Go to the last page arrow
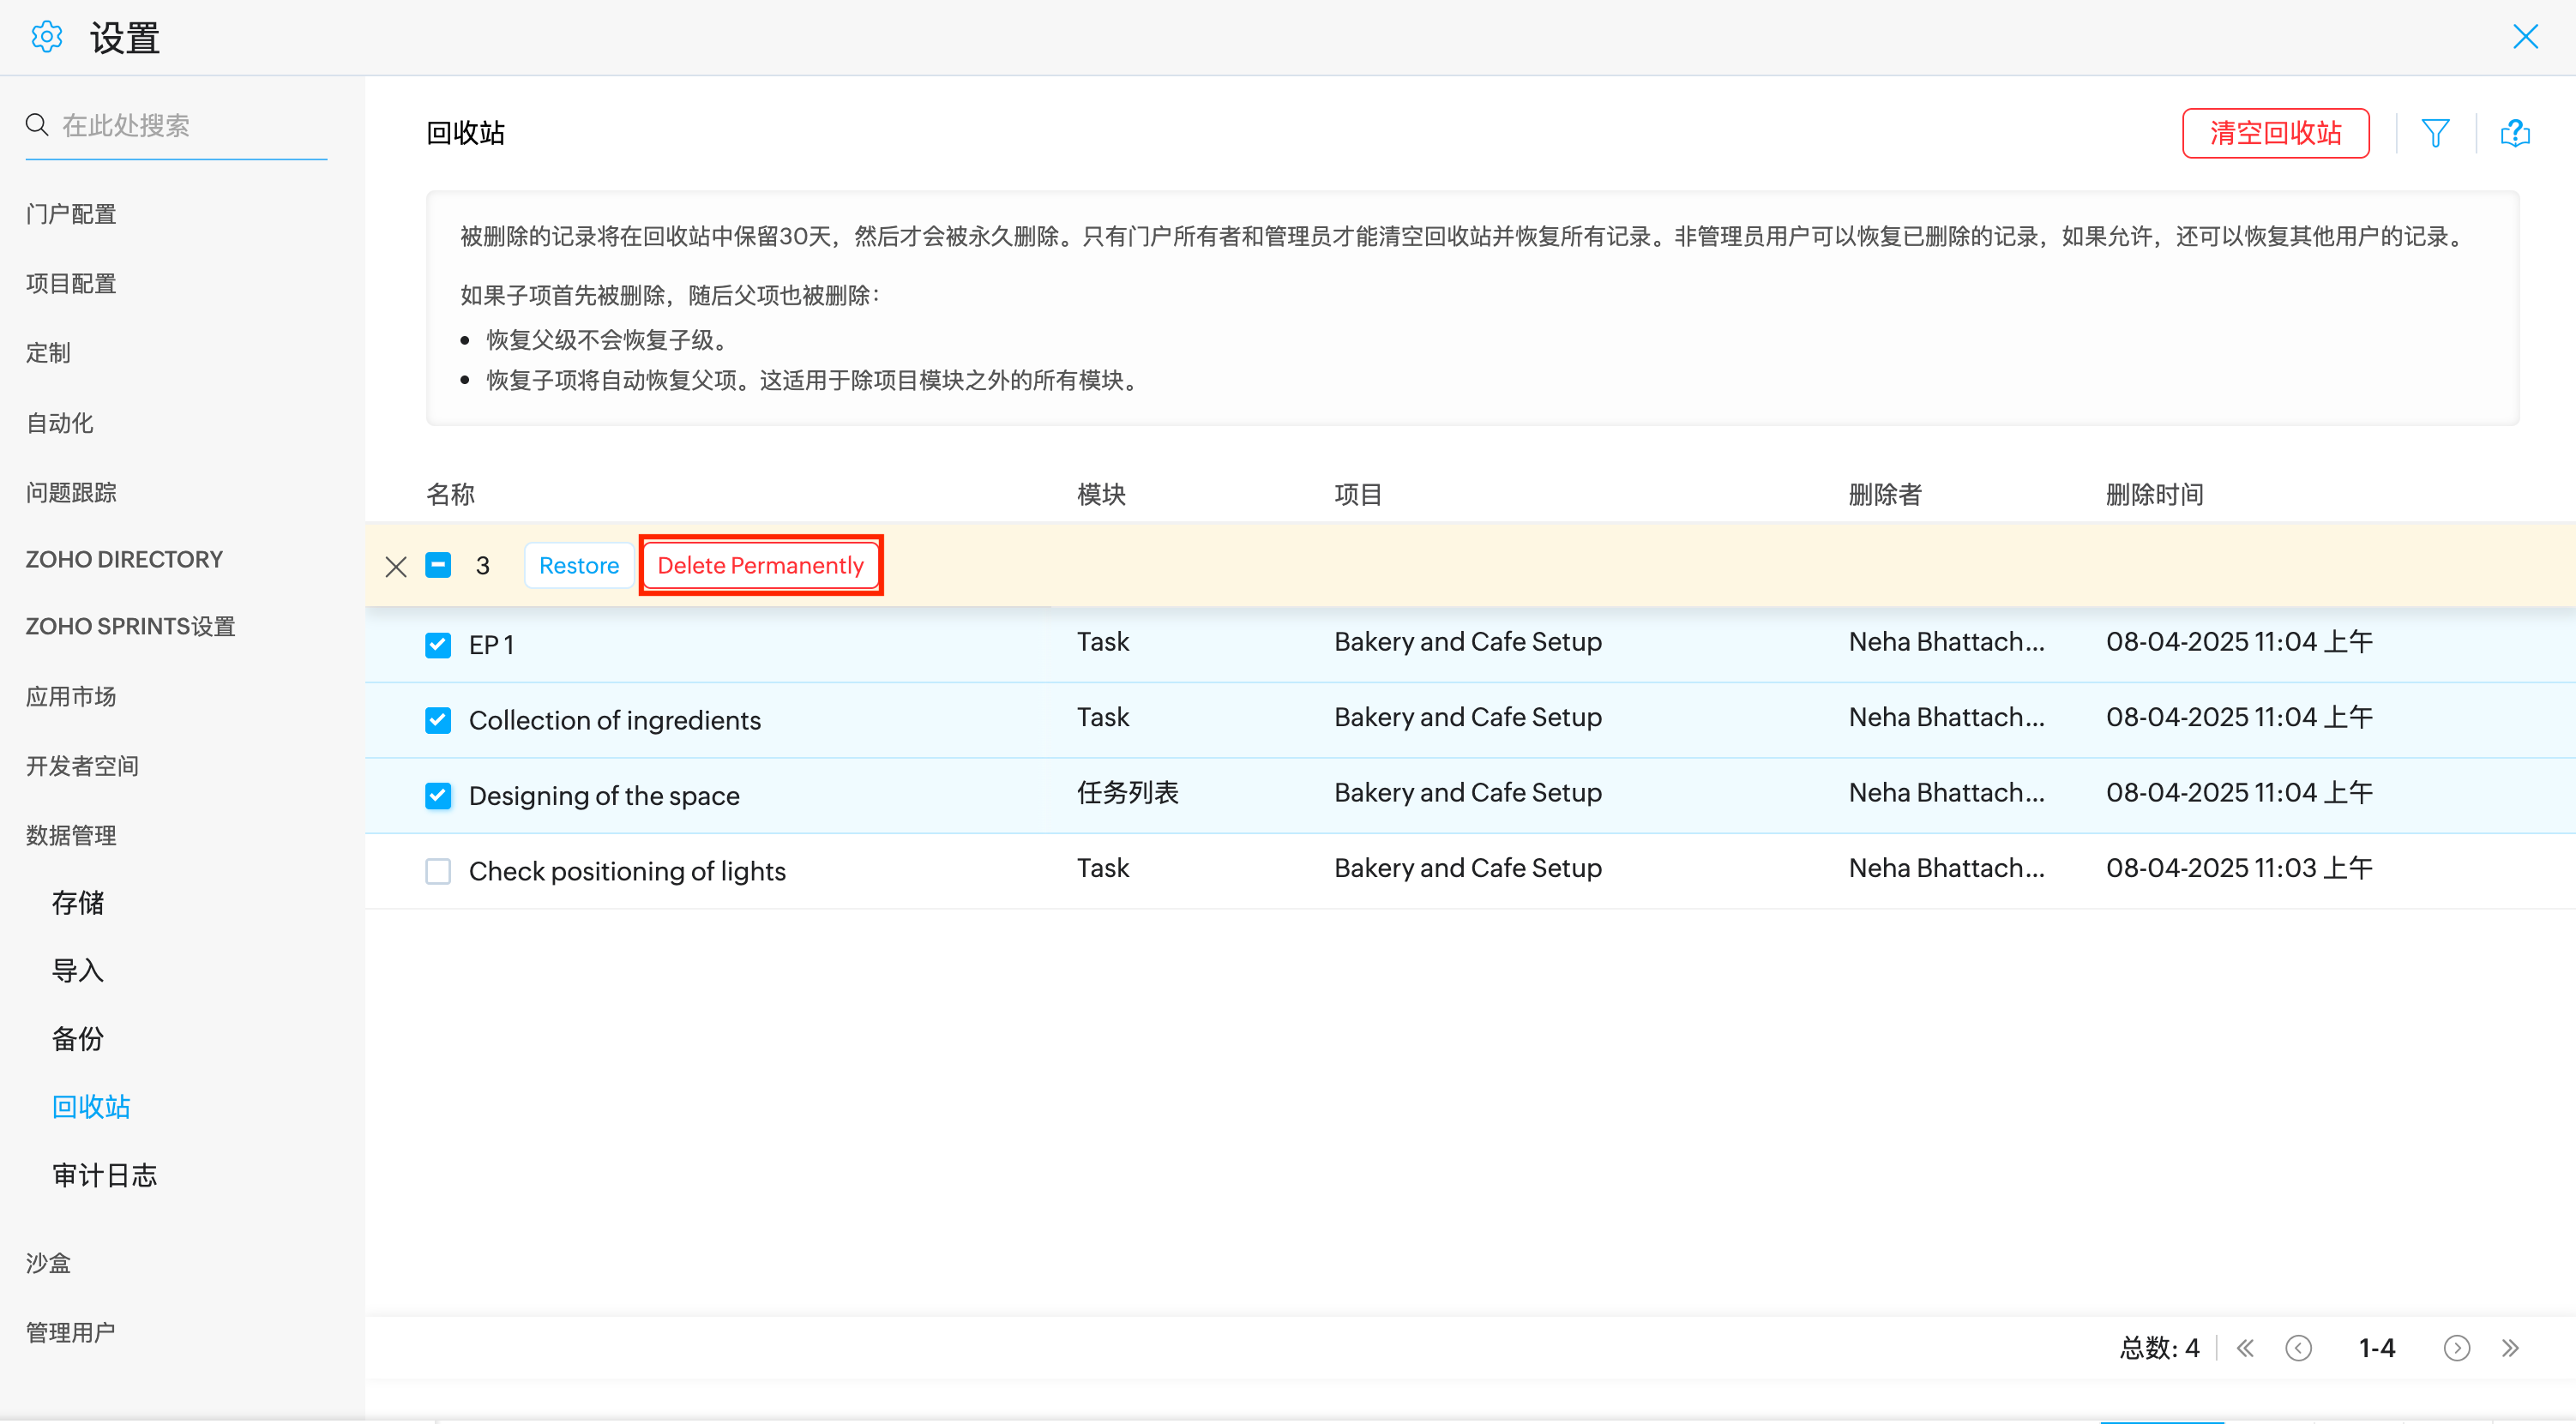This screenshot has height=1424, width=2576. click(x=2510, y=1348)
